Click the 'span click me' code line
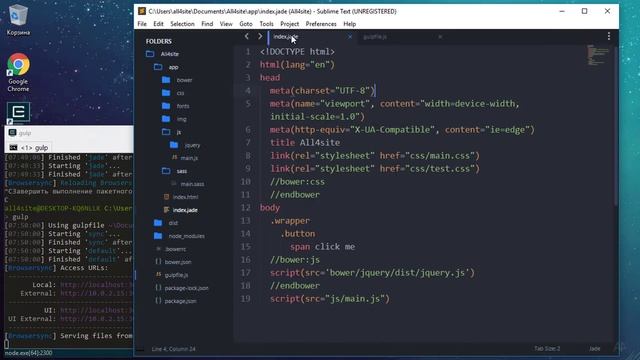The image size is (640, 360). coord(322,247)
